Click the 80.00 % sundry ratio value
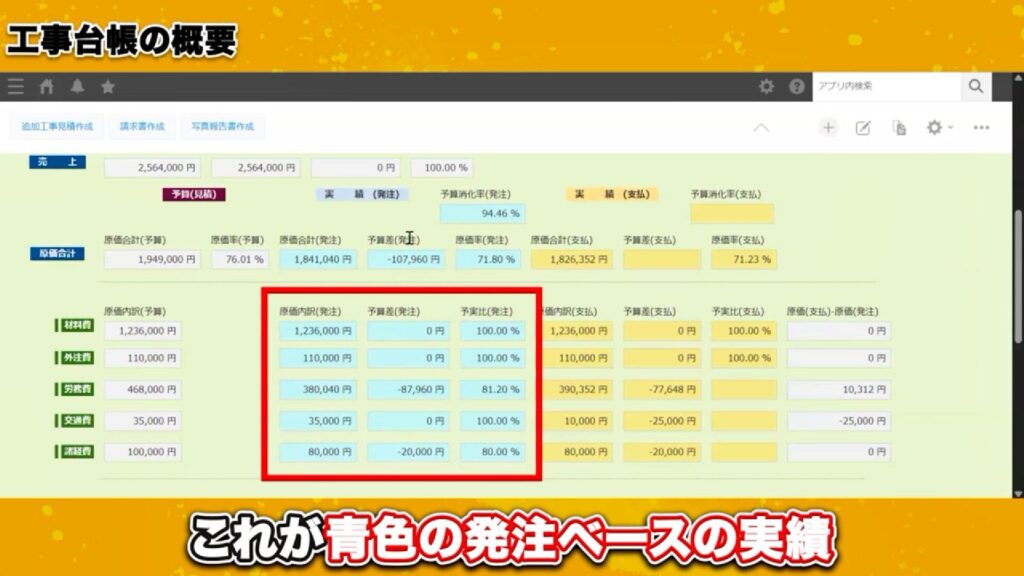Screen dimensions: 1024x576 tap(492, 452)
